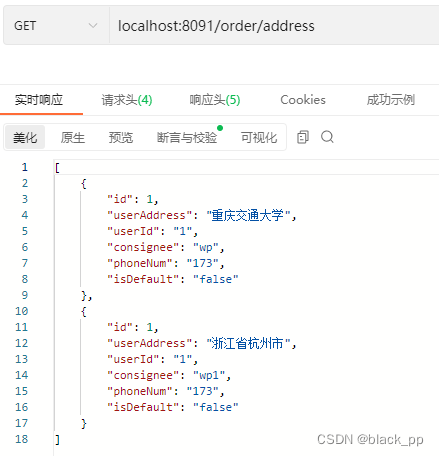Click the "userAddress" key on line 12

[150, 343]
